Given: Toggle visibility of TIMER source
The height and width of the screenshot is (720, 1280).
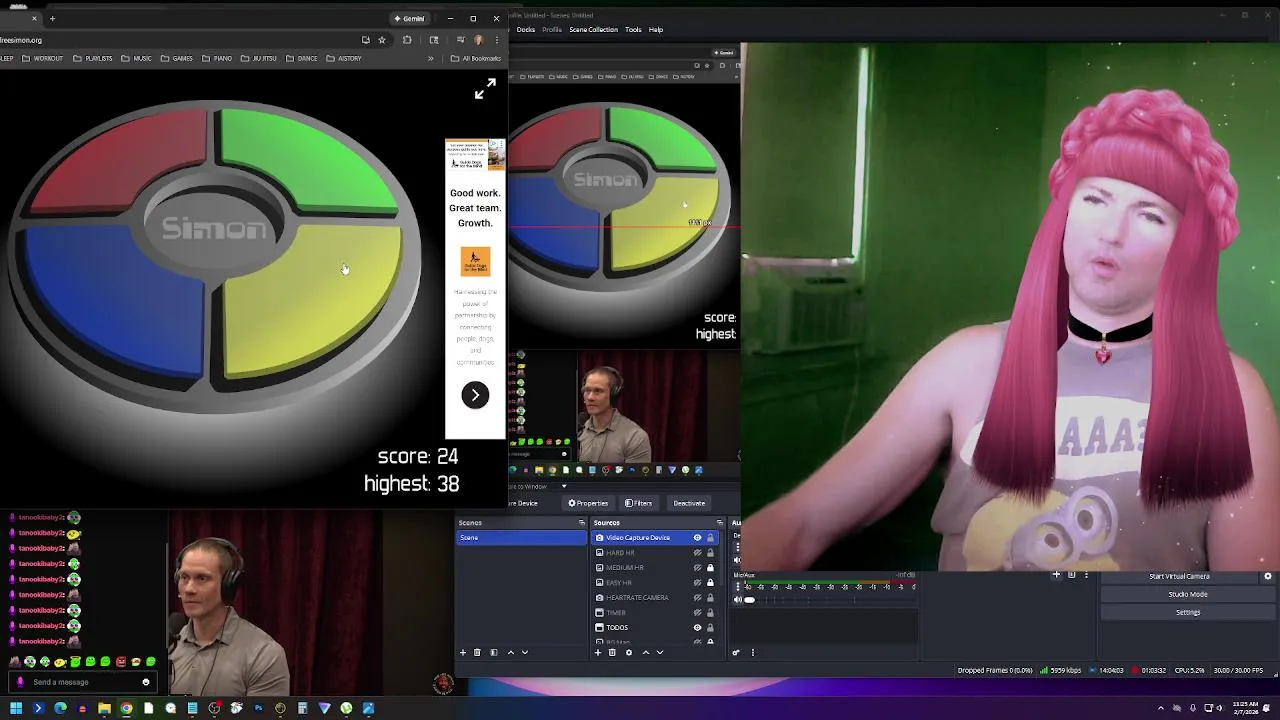Looking at the screenshot, I should pos(697,612).
